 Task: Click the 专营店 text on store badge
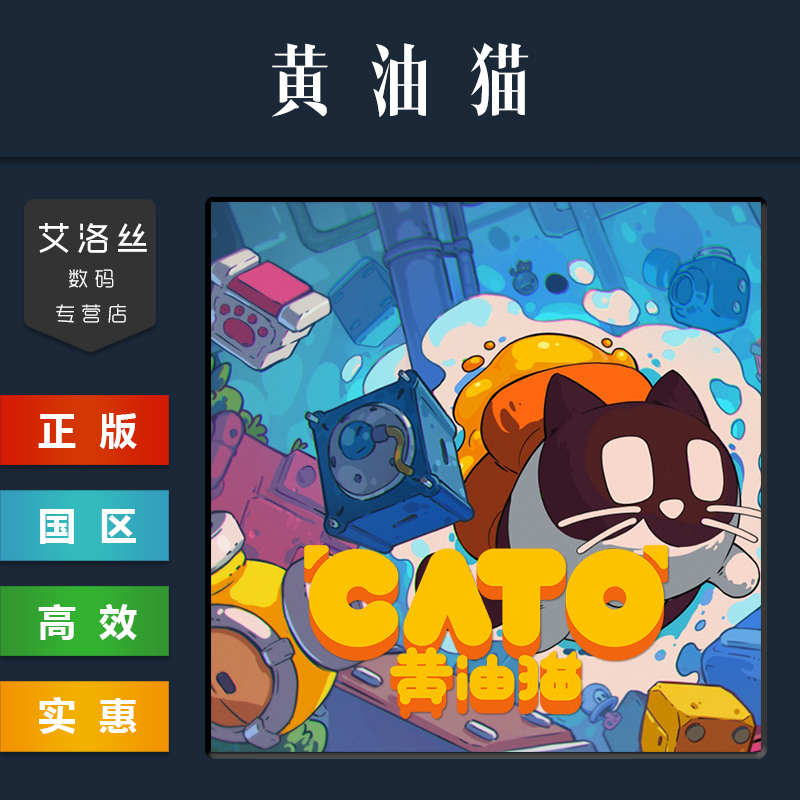91,314
